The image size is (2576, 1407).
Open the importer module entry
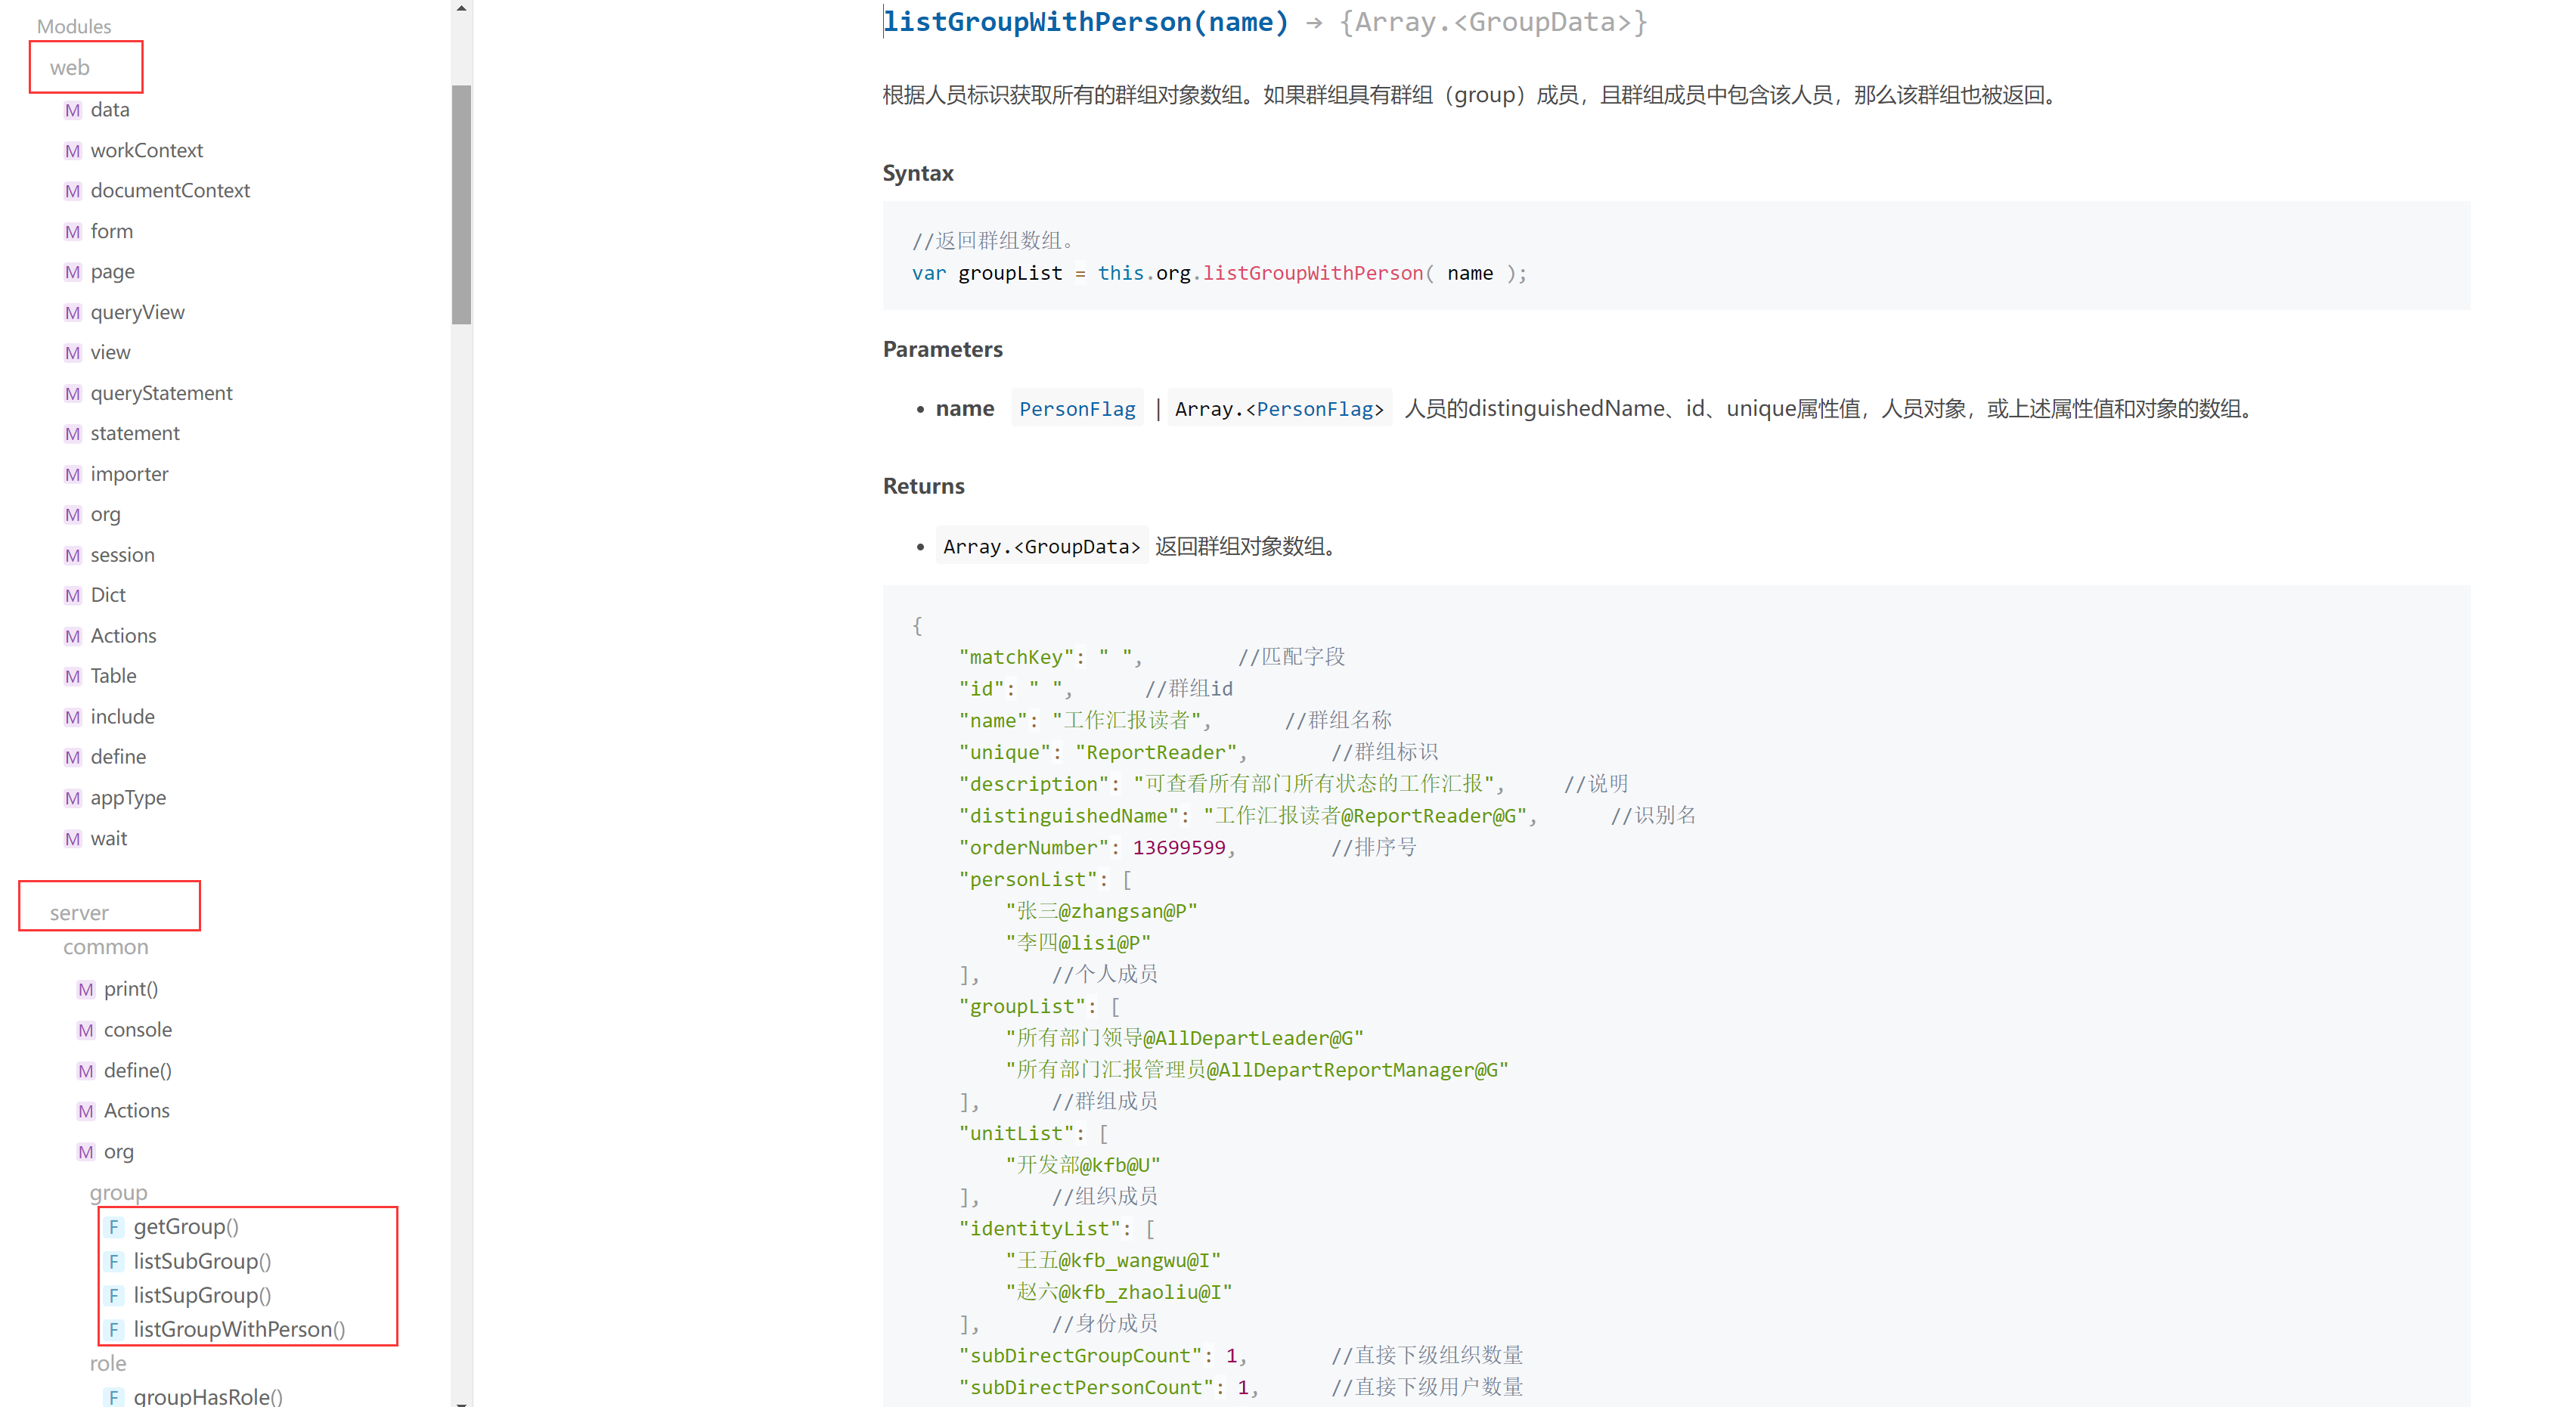(129, 474)
